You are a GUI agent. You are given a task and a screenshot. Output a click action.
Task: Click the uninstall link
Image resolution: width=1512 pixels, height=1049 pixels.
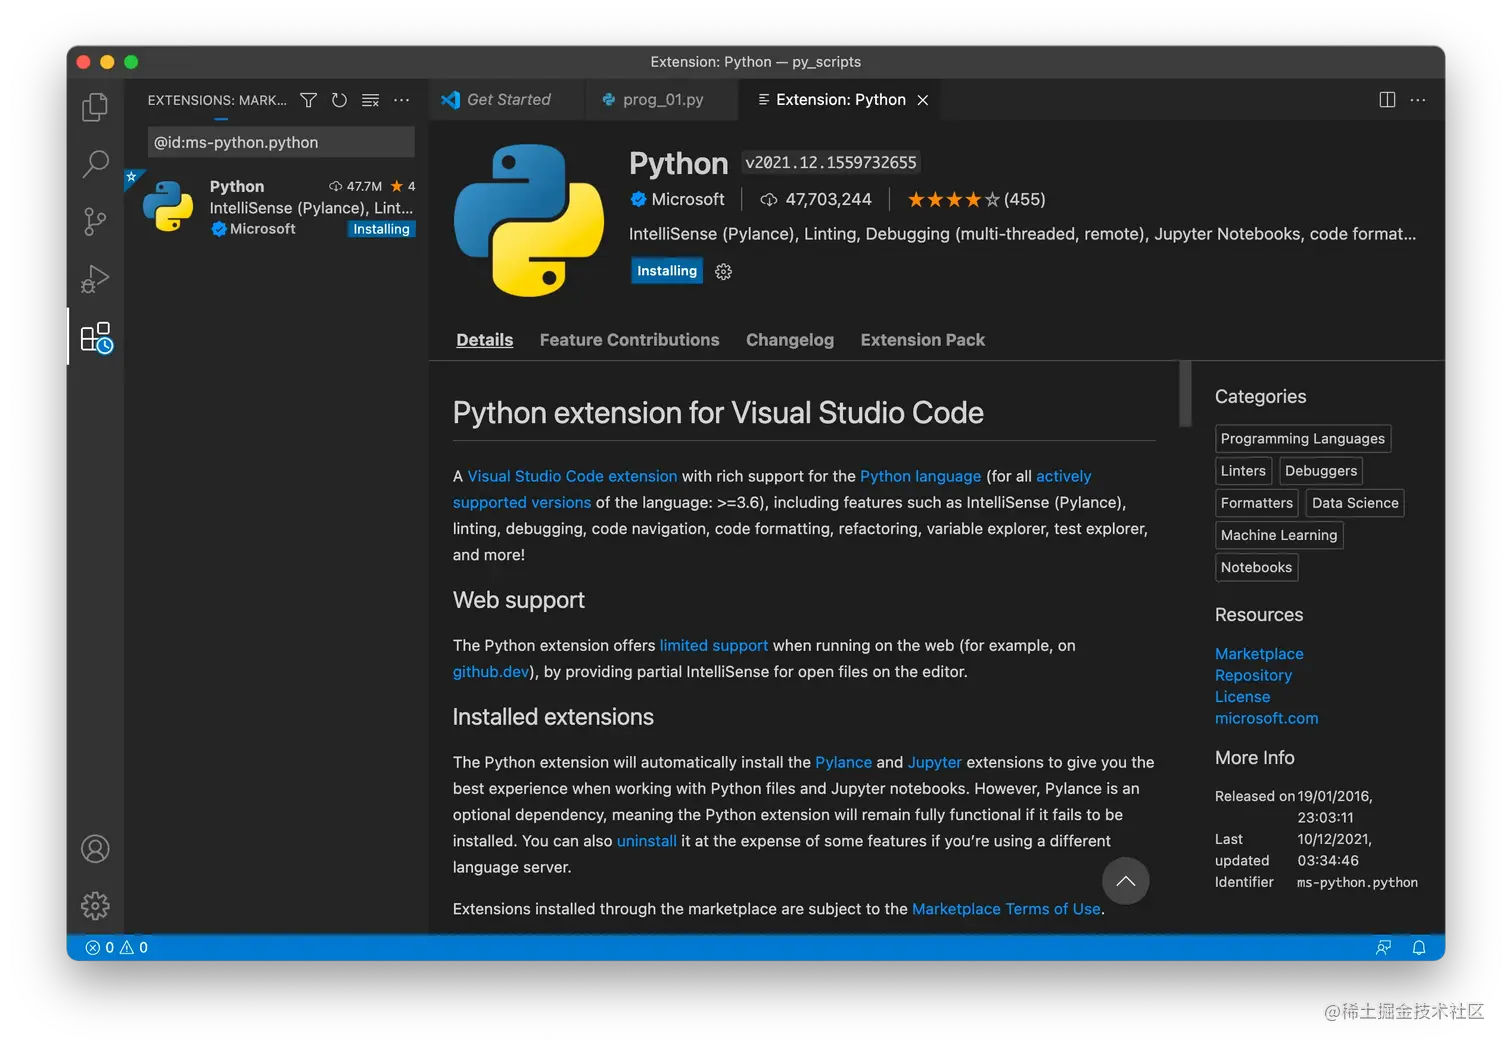[647, 841]
